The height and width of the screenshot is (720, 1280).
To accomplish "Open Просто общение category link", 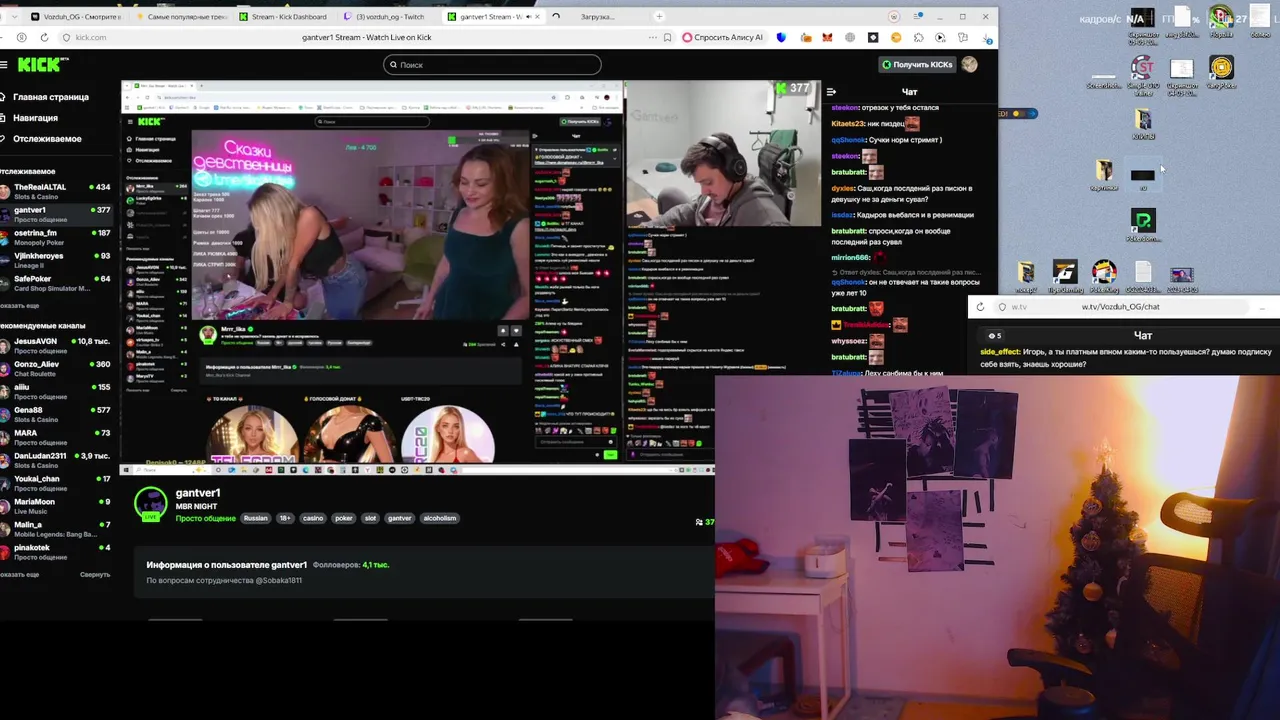I will [206, 518].
